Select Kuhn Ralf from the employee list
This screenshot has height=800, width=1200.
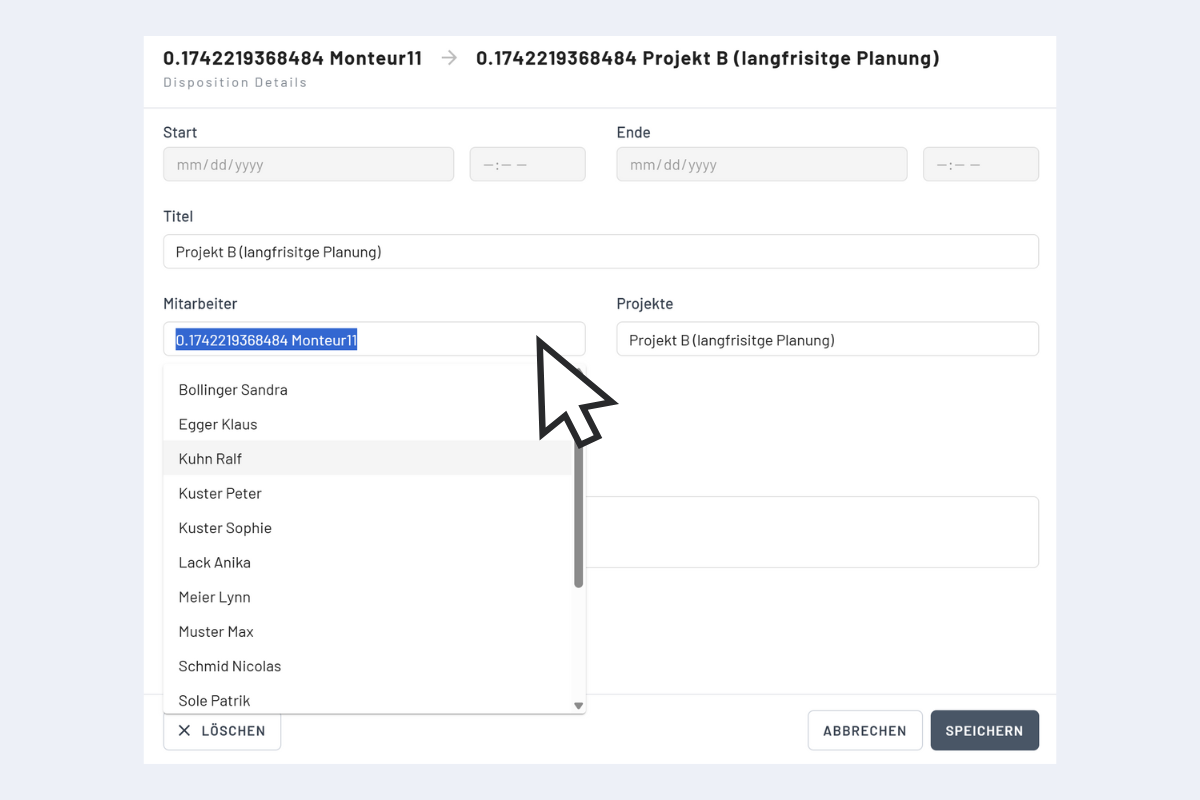point(210,458)
